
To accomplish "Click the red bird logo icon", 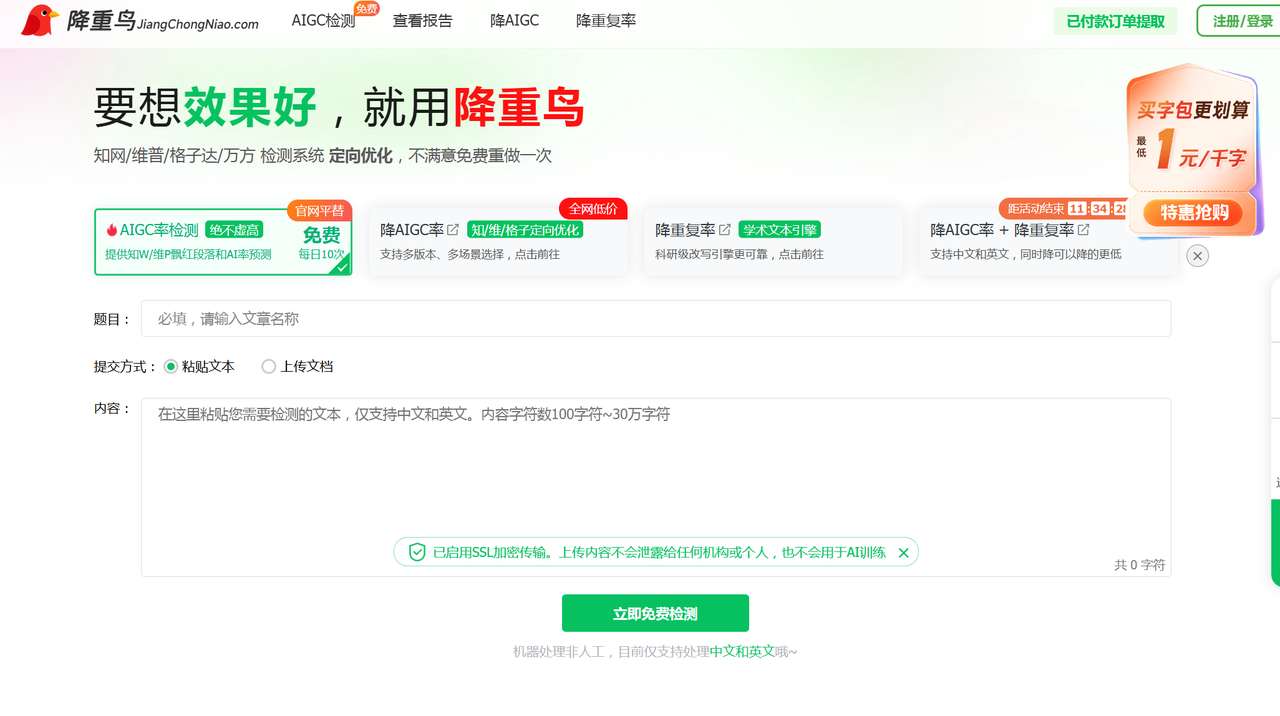I will click(40, 20).
